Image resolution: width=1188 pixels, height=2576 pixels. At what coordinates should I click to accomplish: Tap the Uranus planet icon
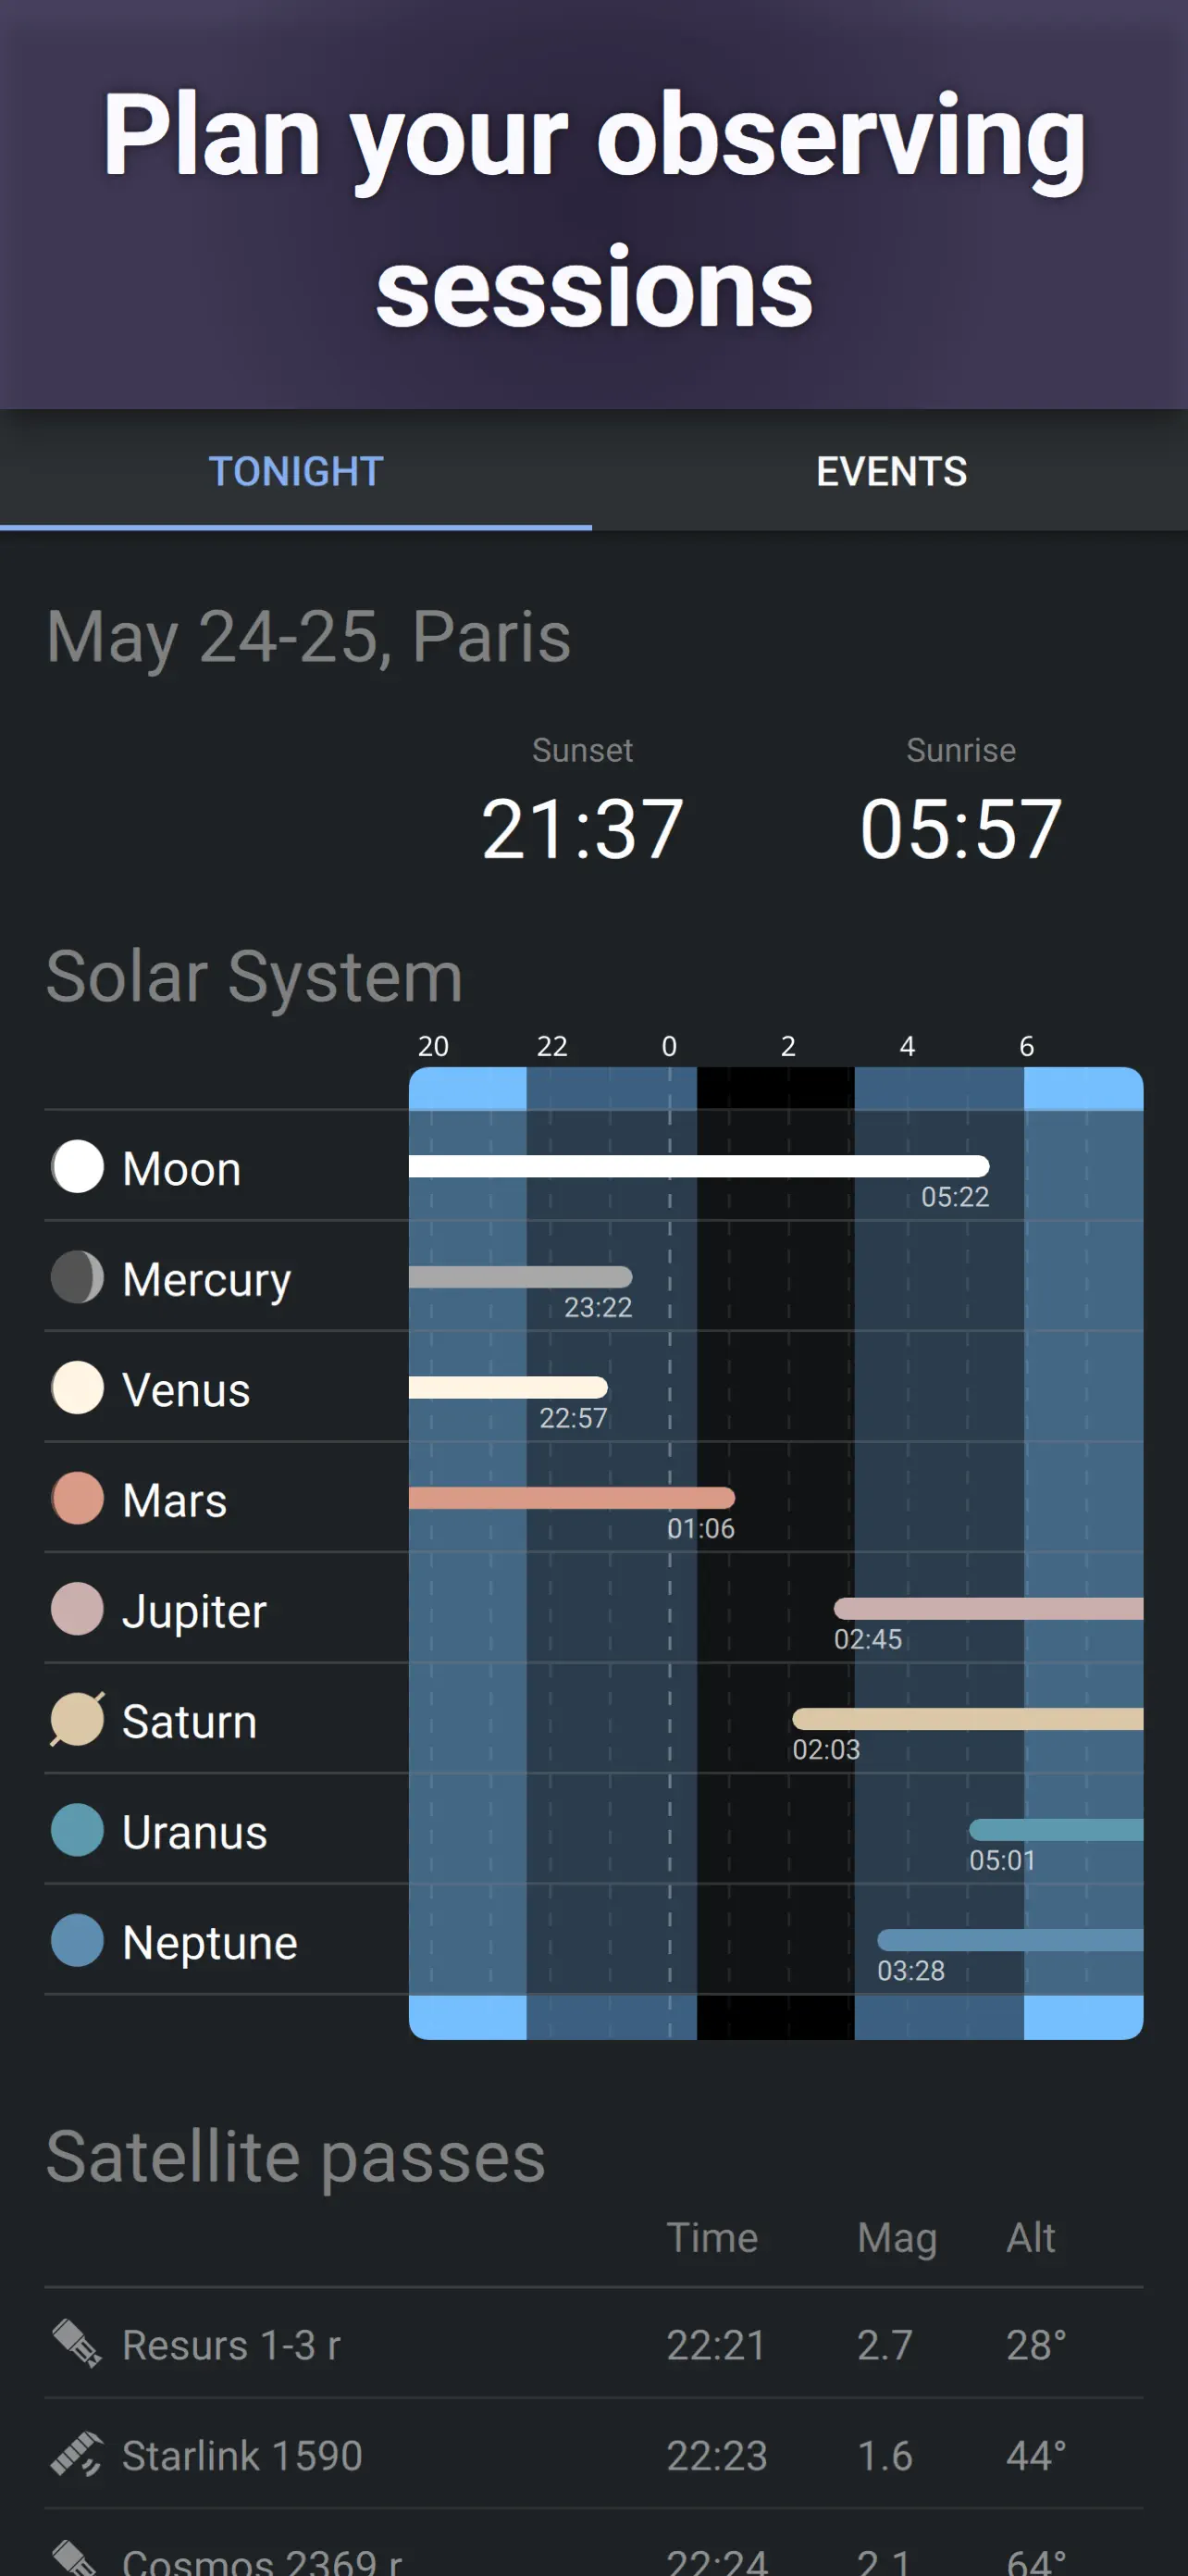(77, 1831)
